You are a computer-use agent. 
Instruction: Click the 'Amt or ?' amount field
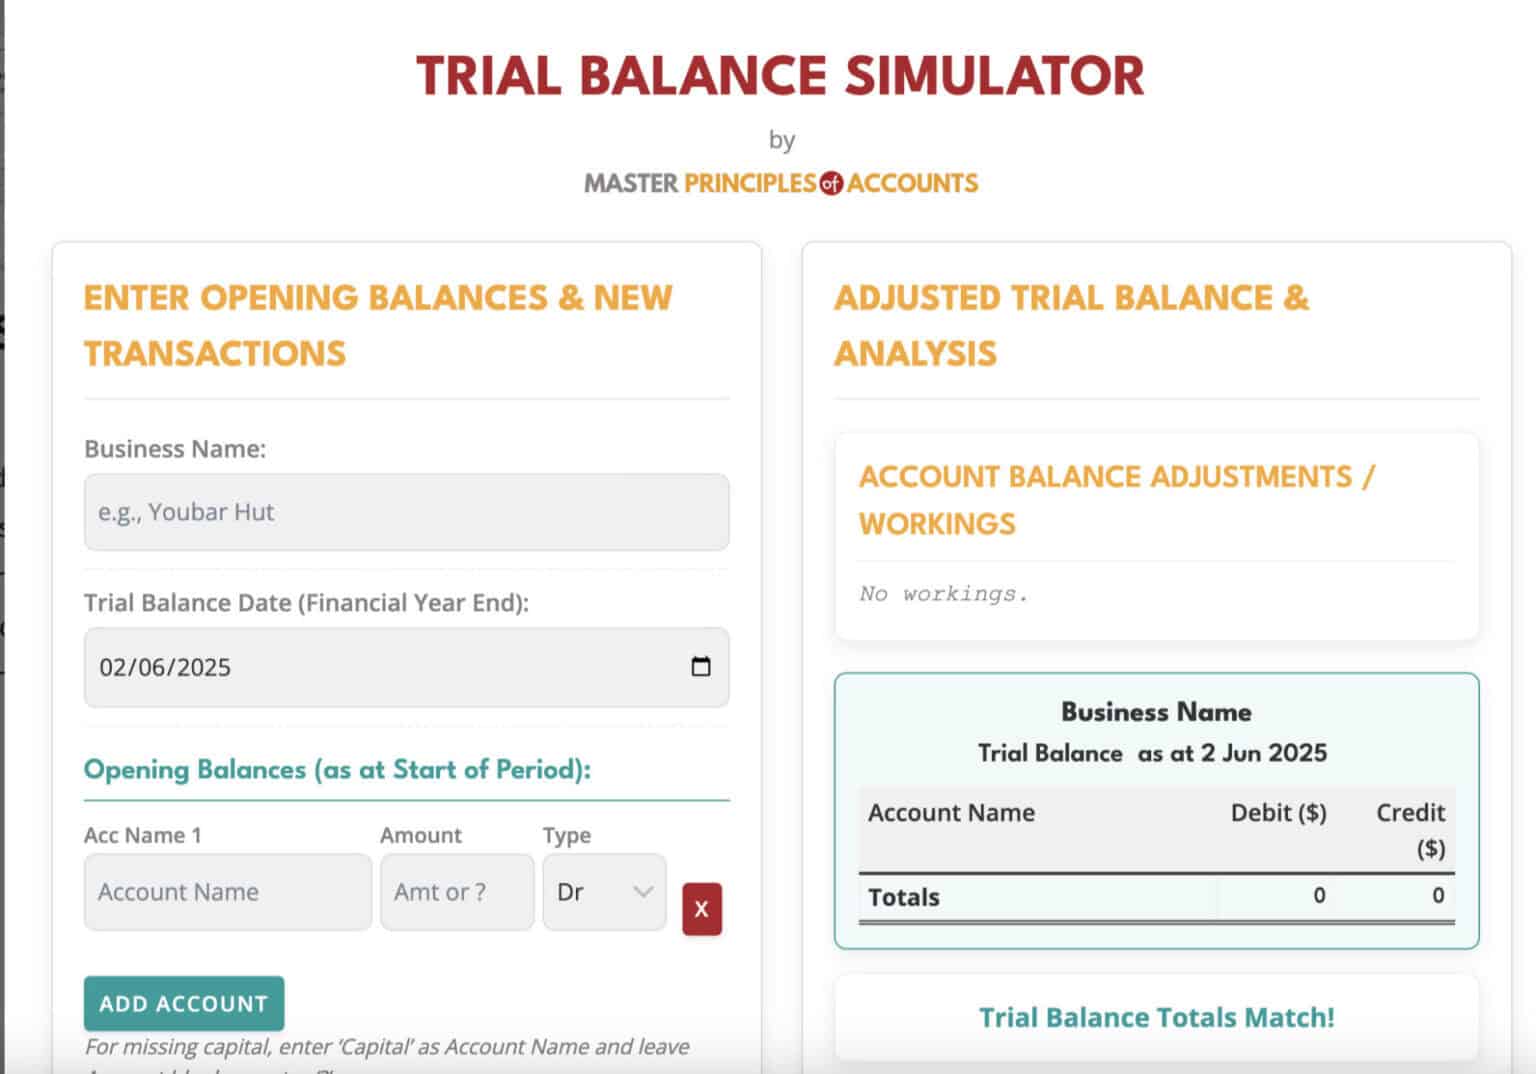click(456, 892)
